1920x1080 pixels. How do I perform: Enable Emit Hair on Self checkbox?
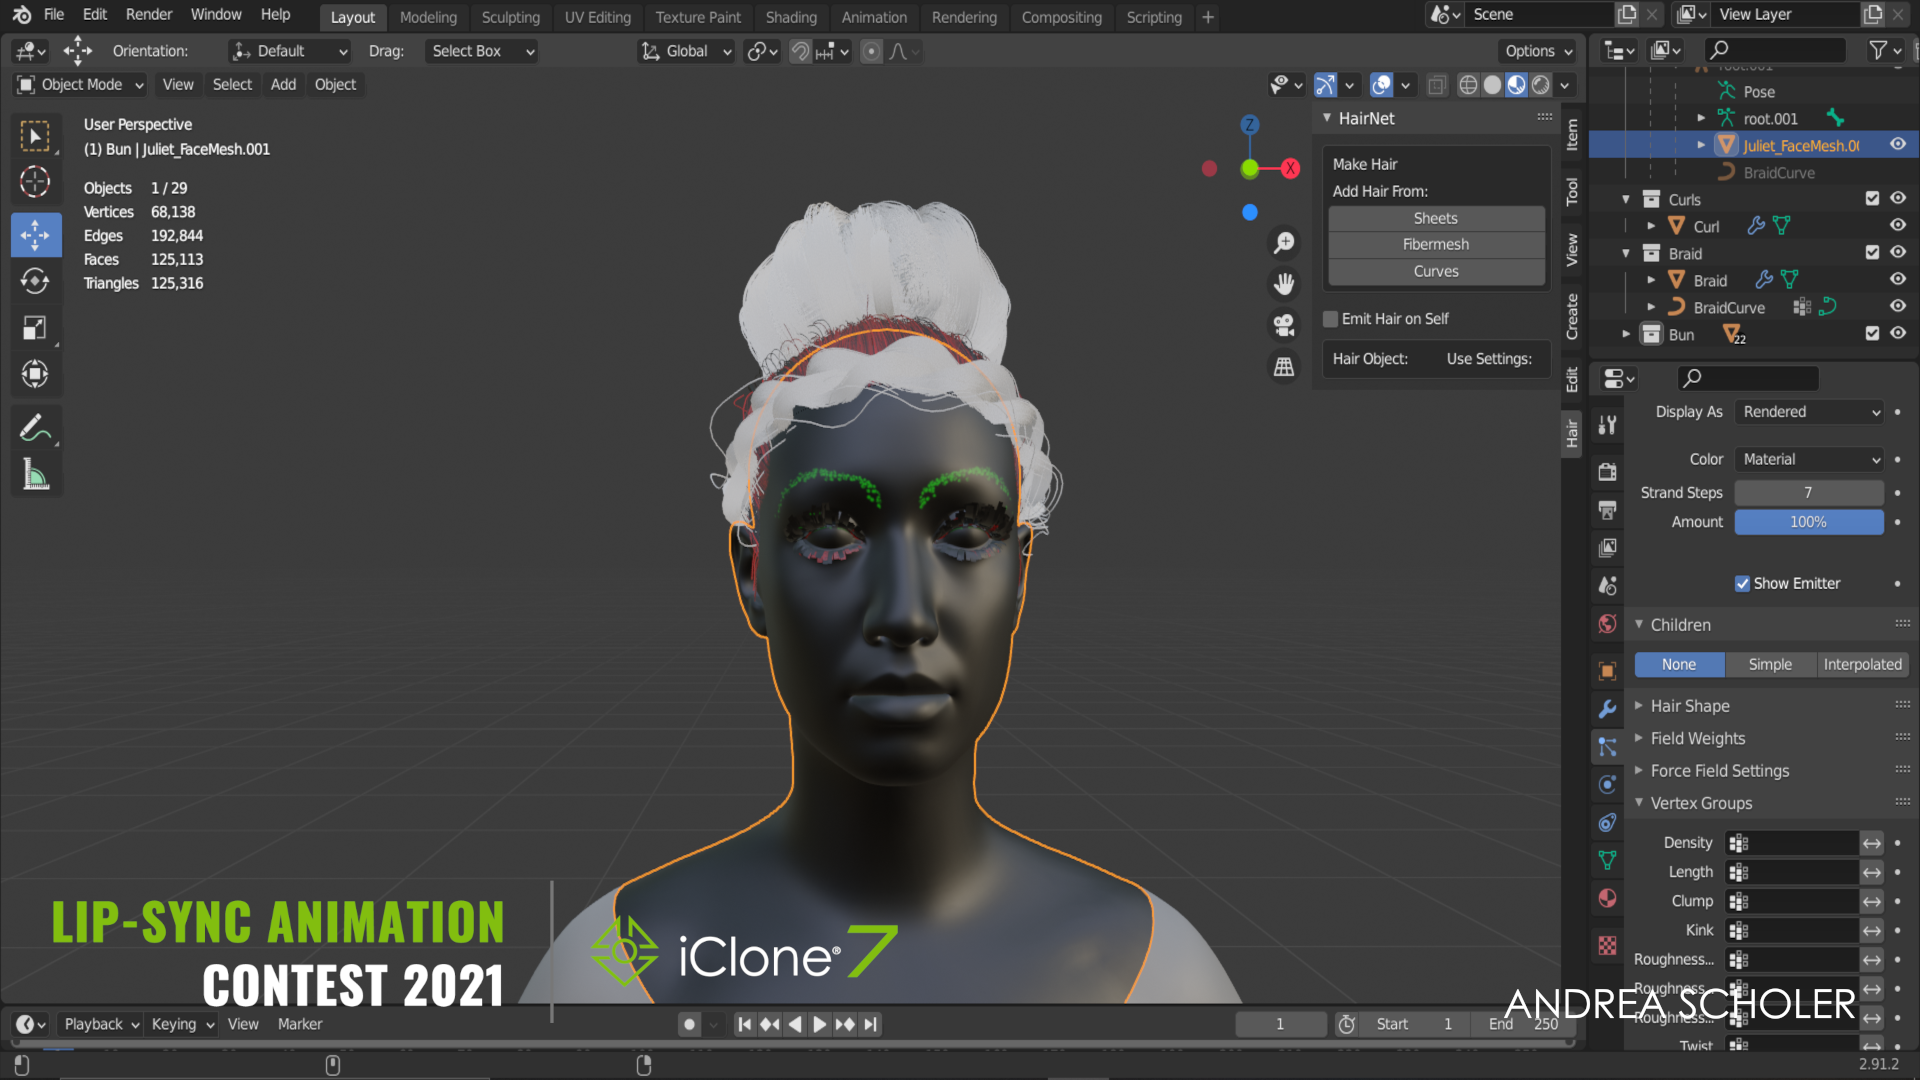tap(1331, 319)
